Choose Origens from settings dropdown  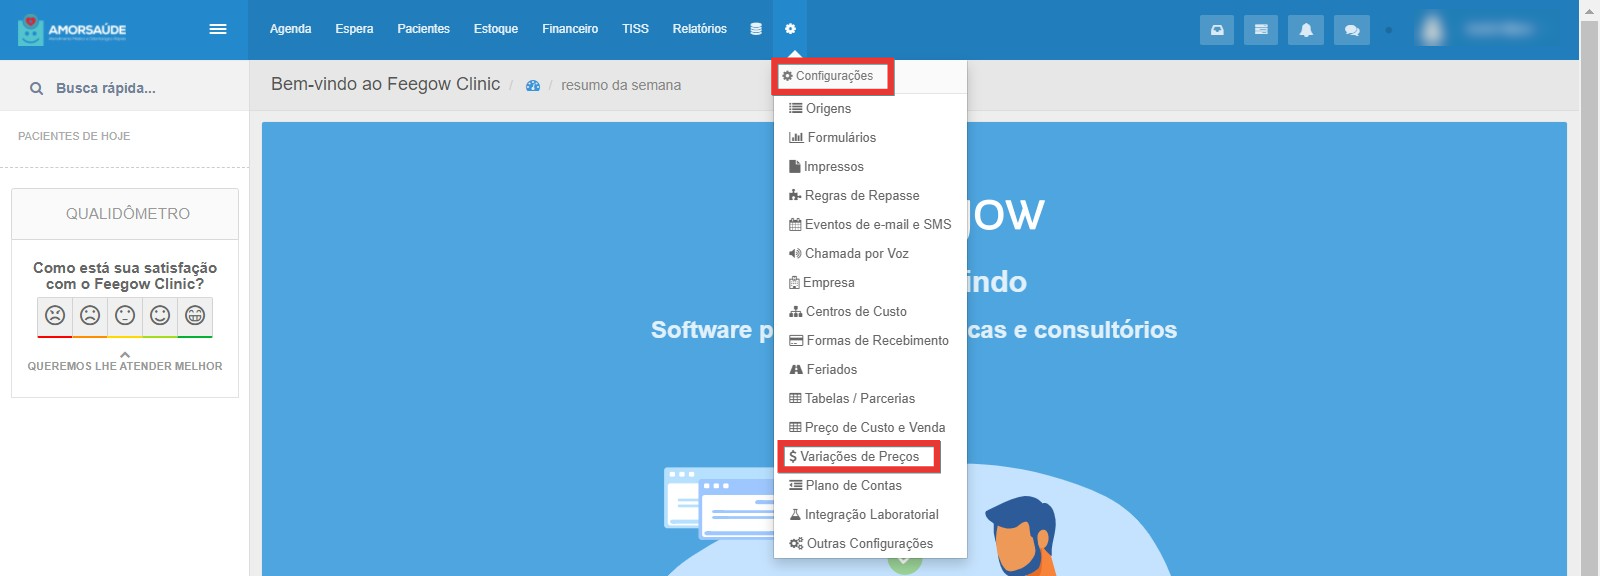pyautogui.click(x=870, y=108)
